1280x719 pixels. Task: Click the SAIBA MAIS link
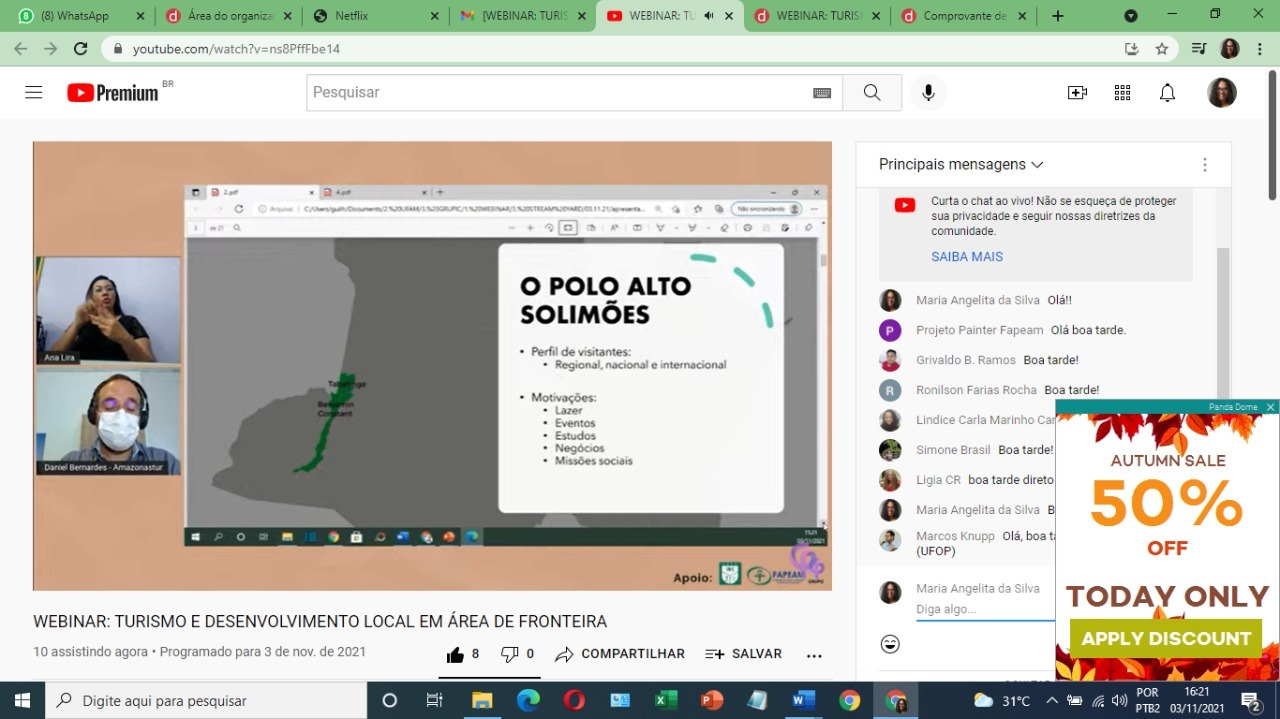pos(966,256)
